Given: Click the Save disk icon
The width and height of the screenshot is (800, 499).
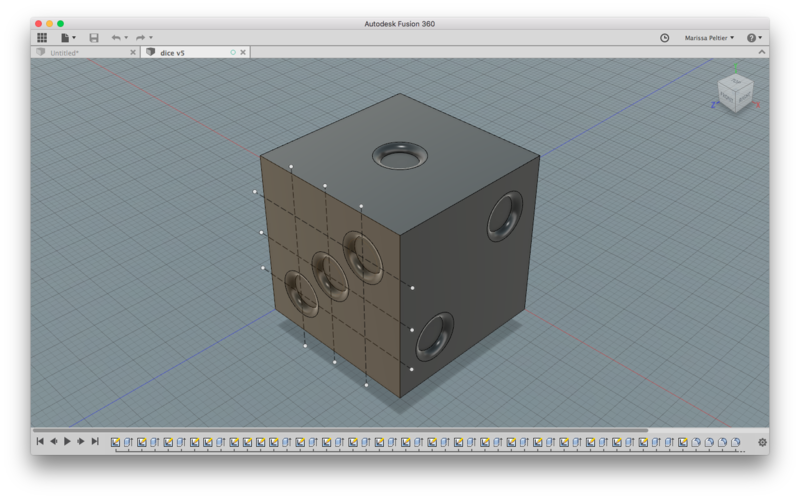Looking at the screenshot, I should (94, 37).
